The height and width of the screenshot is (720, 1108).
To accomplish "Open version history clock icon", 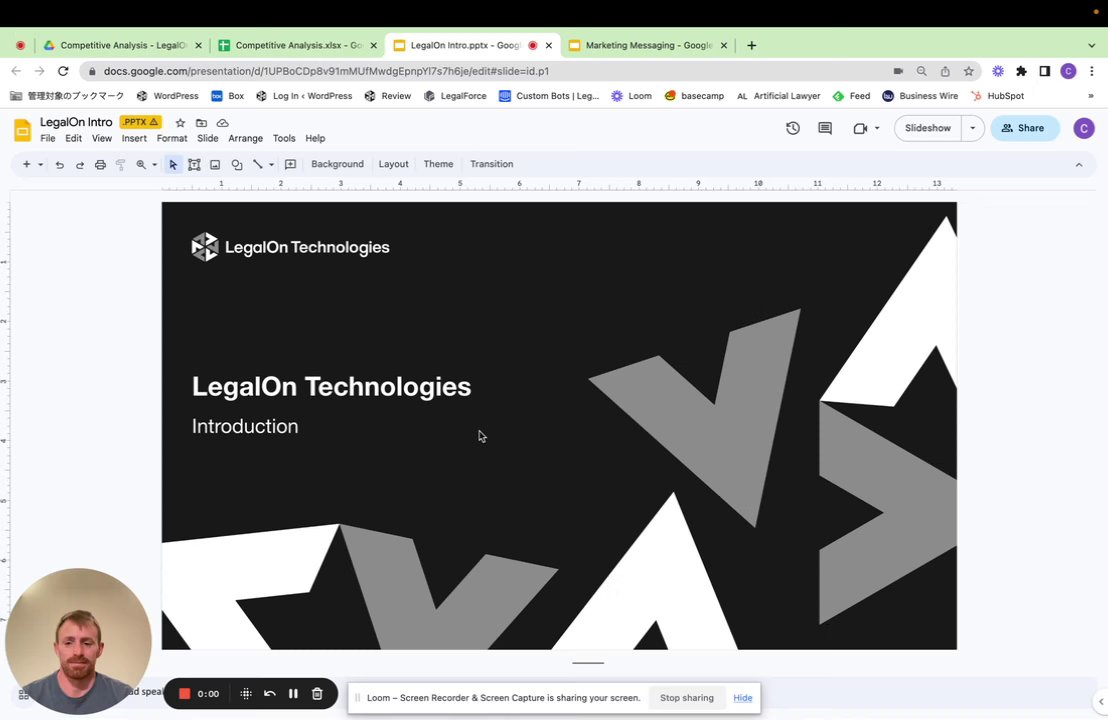I will [x=793, y=128].
